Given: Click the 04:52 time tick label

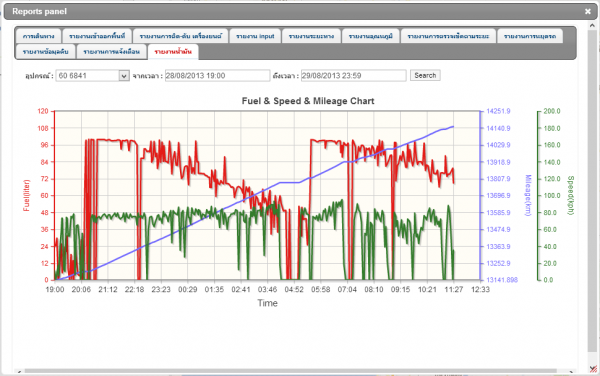Looking at the screenshot, I should point(294,290).
